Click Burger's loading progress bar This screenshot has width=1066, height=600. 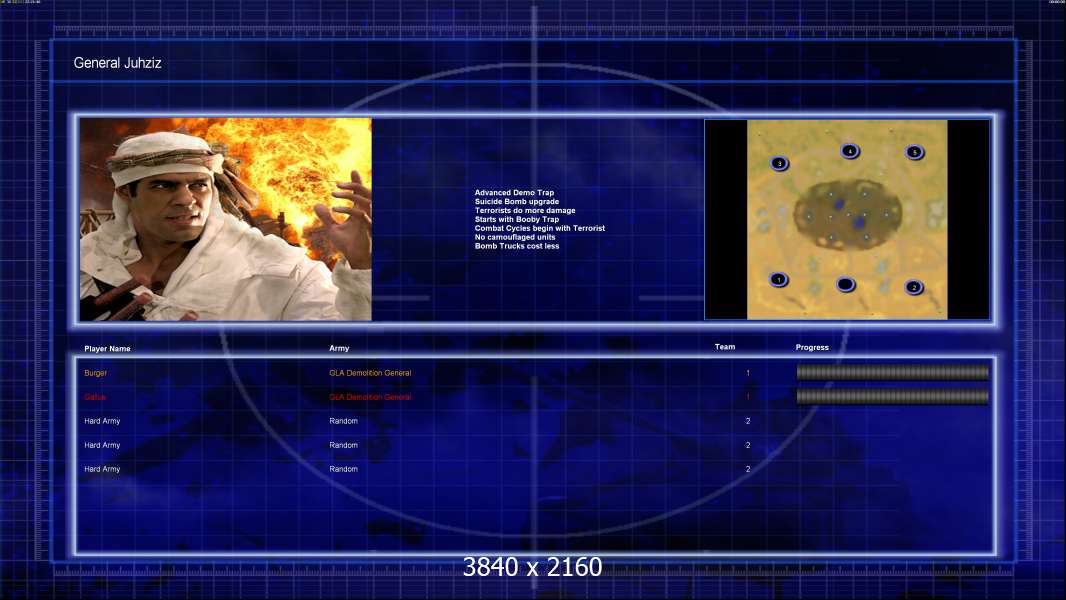892,372
